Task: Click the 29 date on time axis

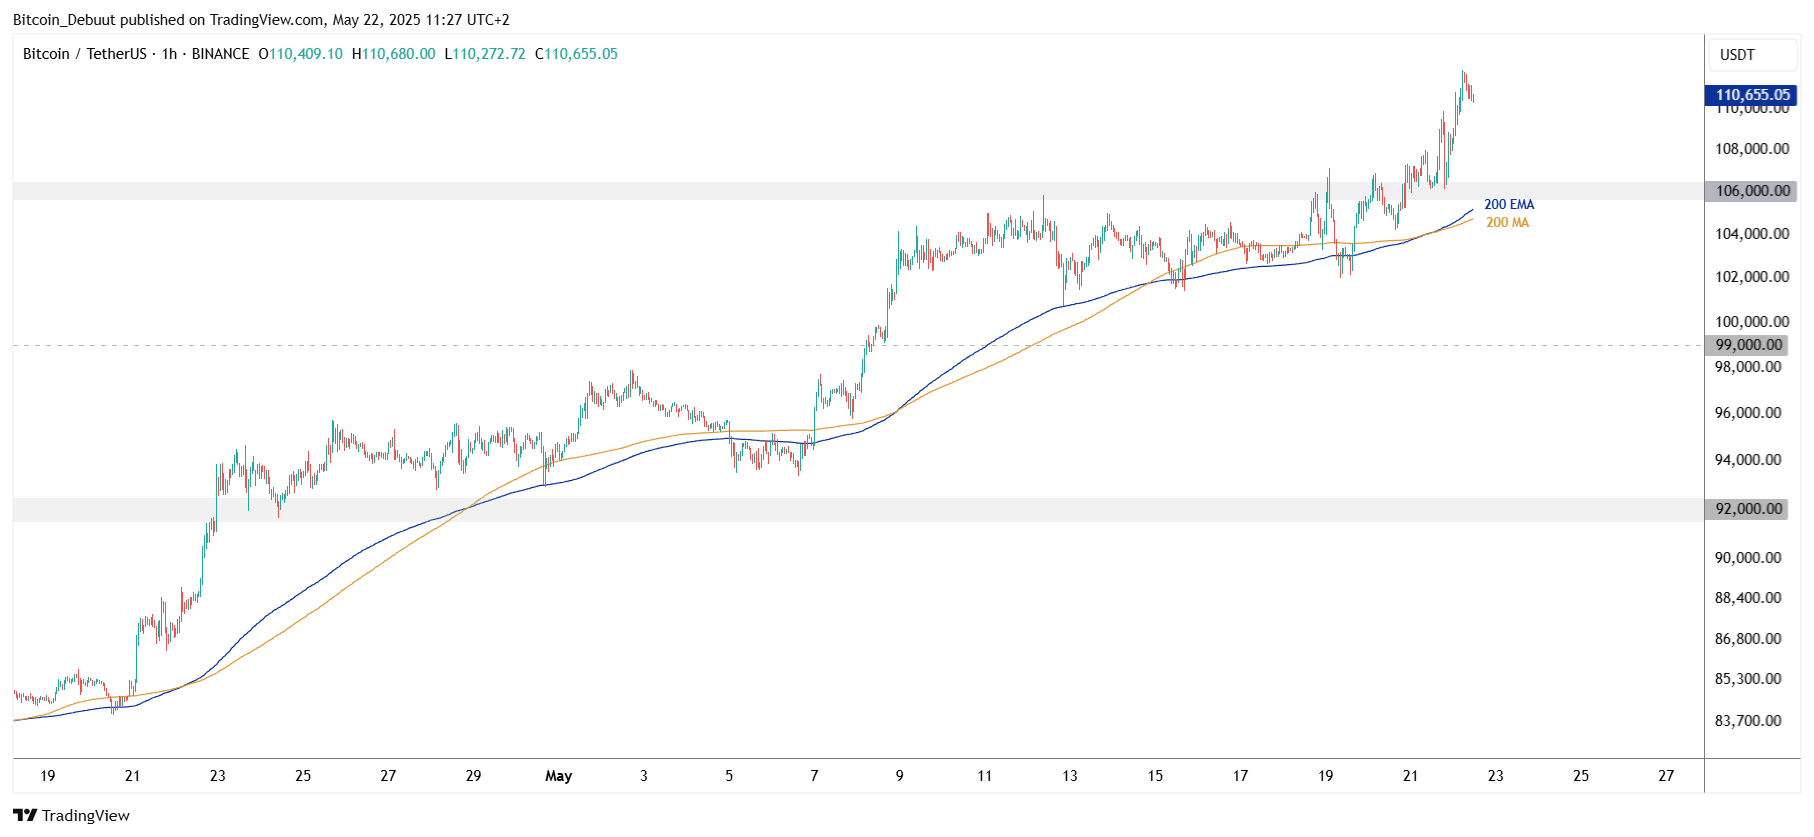Action: point(473,776)
